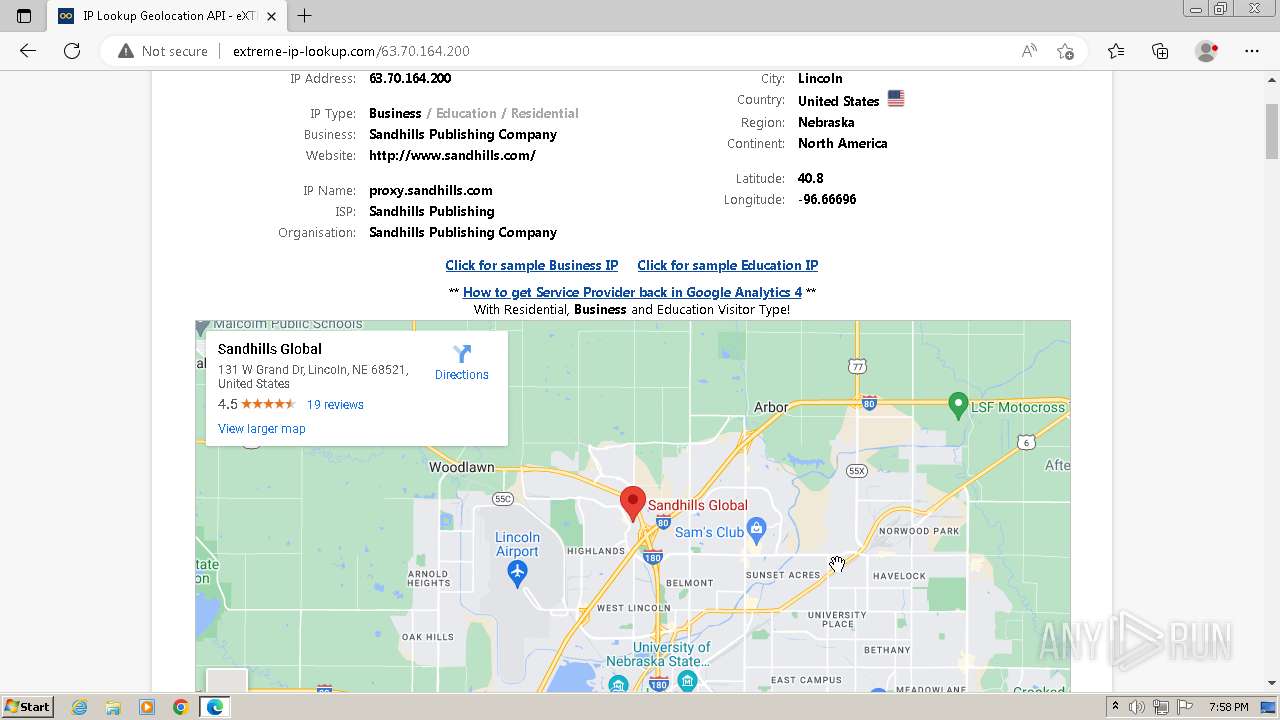Go back to the previous page

tap(28, 51)
